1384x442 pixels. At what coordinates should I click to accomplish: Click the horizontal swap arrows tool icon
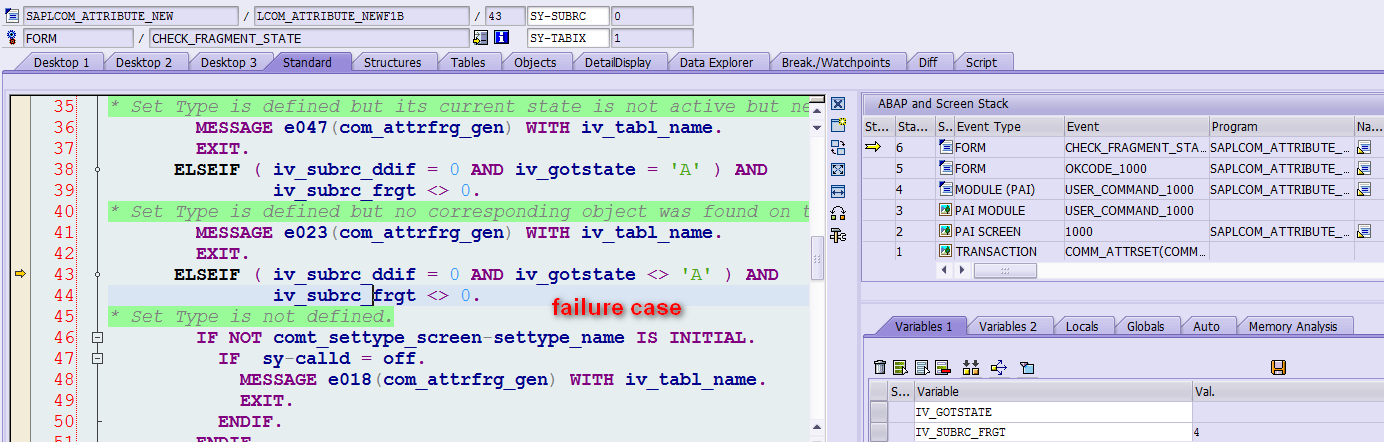(x=838, y=191)
